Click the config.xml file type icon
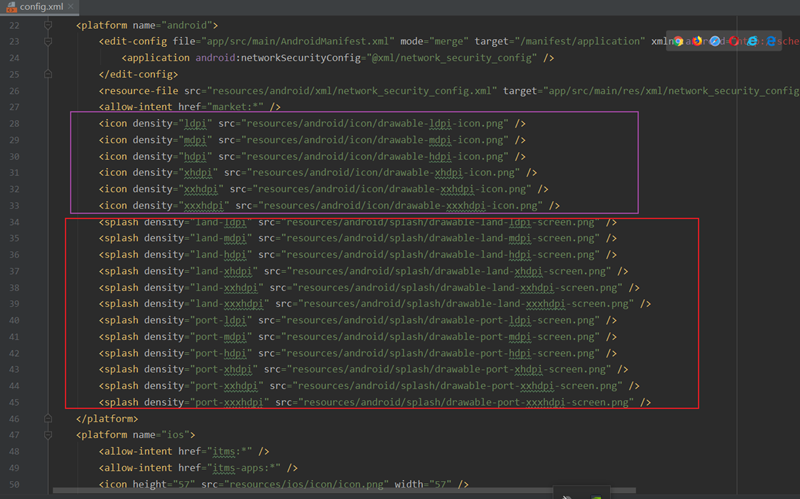 [11, 7]
